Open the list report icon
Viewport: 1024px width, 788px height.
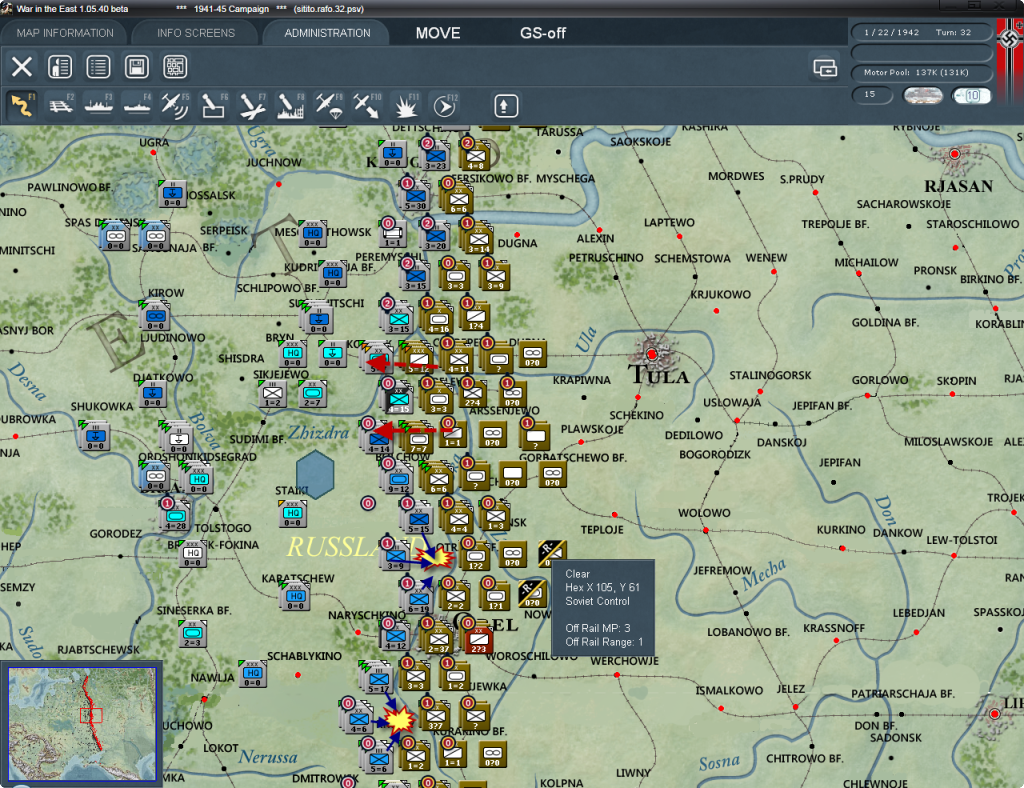(99, 67)
